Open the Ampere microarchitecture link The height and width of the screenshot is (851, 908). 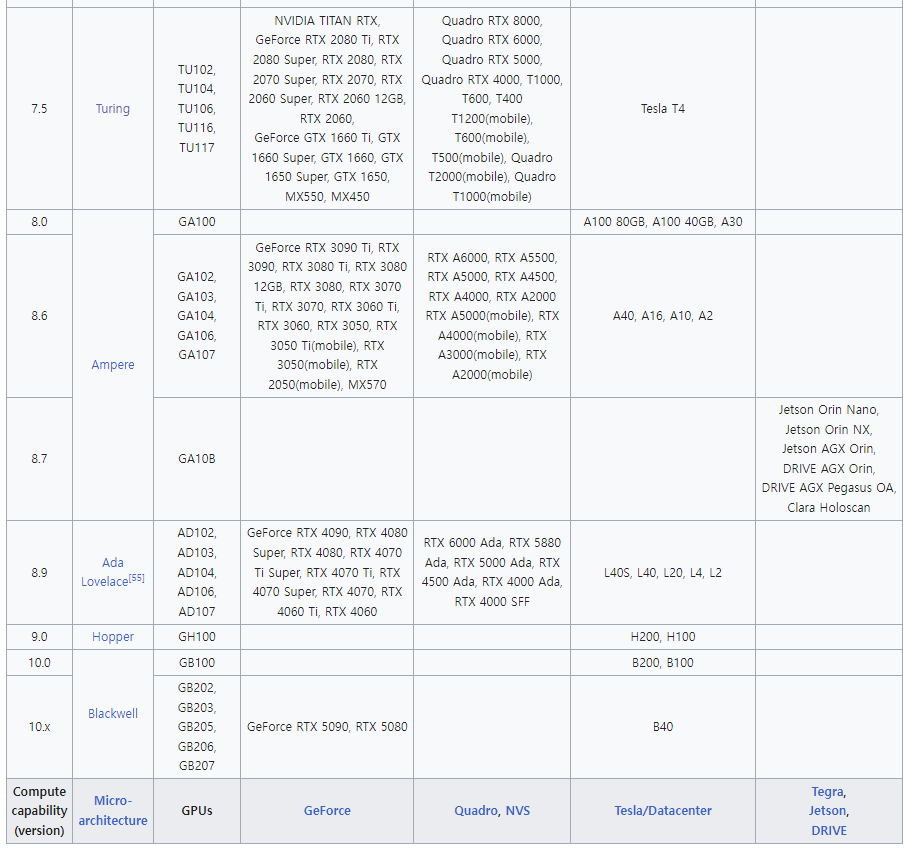pyautogui.click(x=112, y=365)
